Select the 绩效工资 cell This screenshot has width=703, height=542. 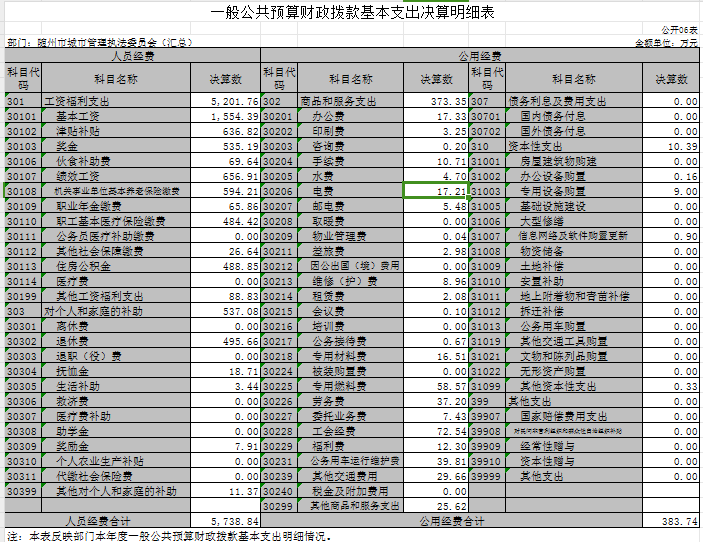click(116, 176)
